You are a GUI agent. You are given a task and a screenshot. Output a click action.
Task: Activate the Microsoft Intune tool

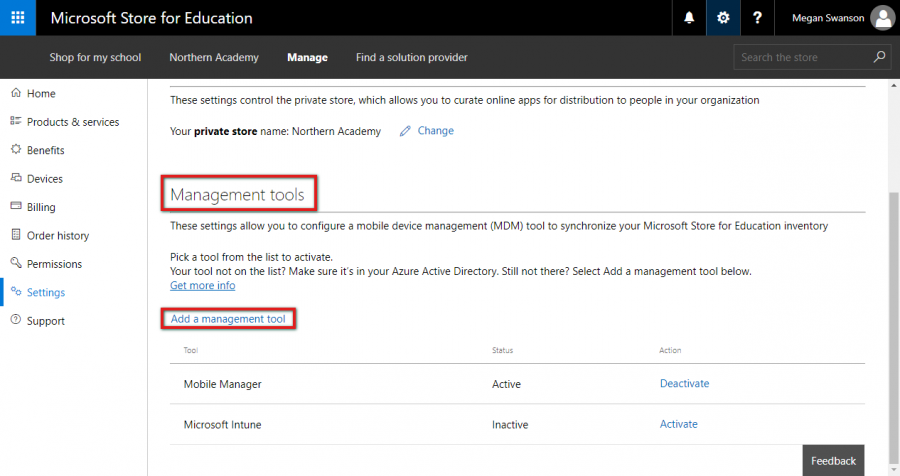(x=678, y=424)
